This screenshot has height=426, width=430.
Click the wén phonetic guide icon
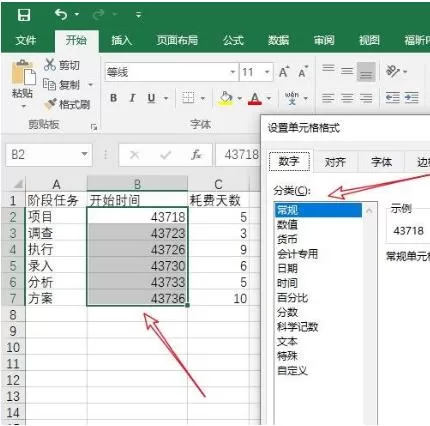coord(292,98)
